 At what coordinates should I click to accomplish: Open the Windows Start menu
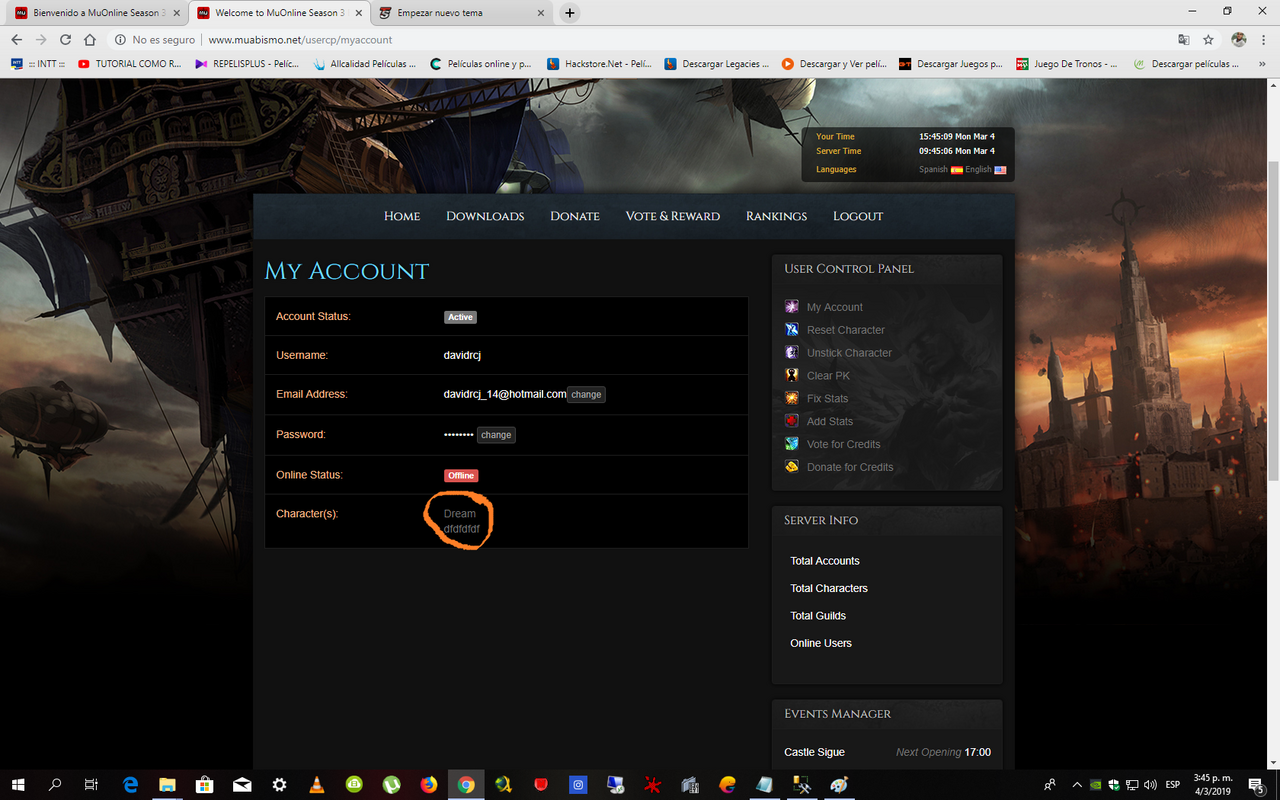[18, 785]
